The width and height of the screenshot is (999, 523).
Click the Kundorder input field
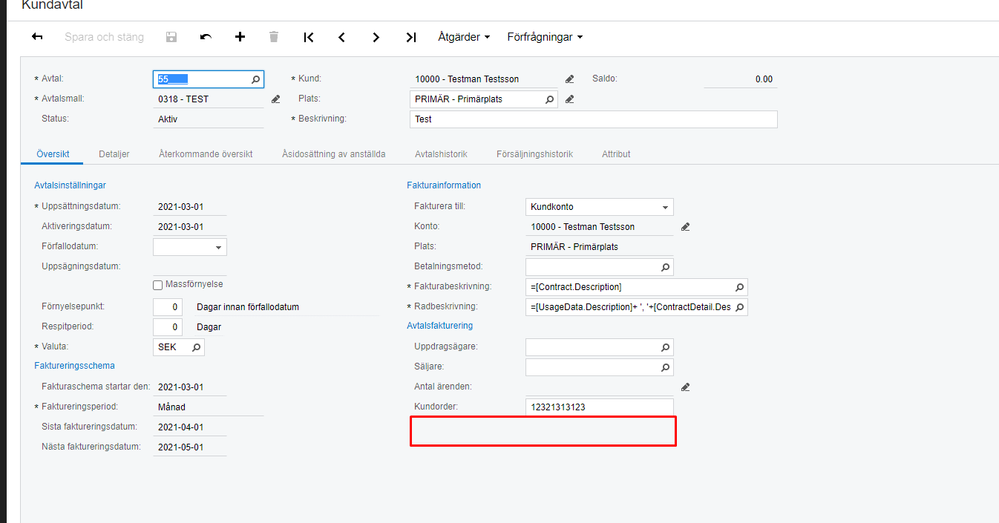coord(599,407)
